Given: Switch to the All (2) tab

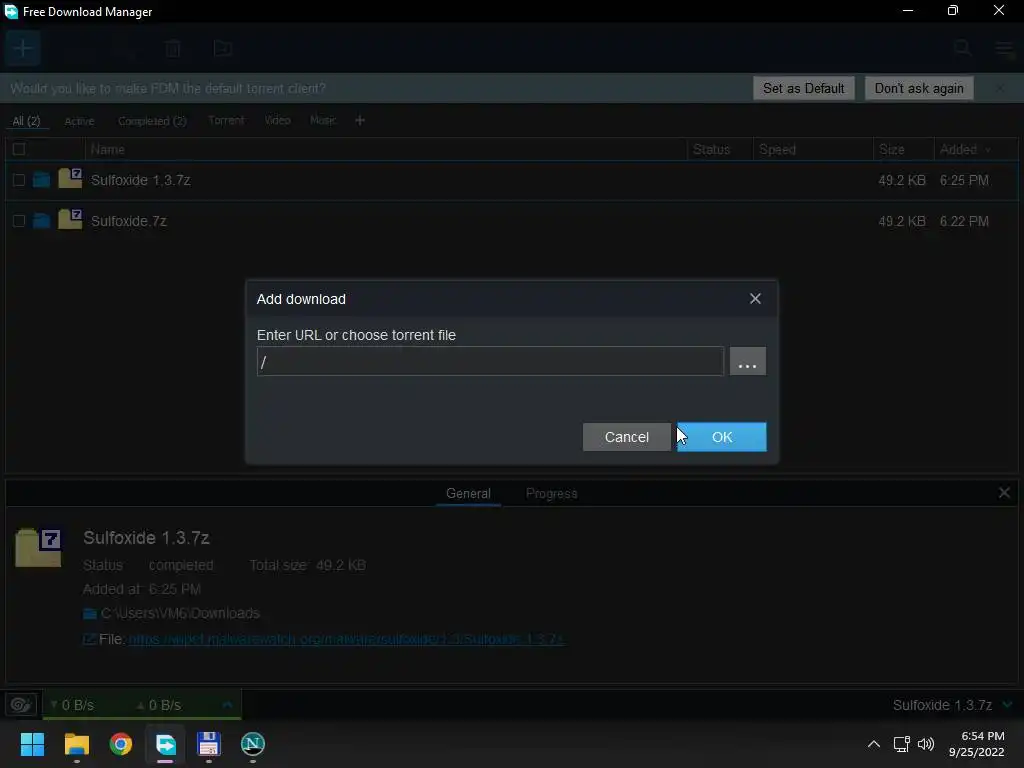Looking at the screenshot, I should pyautogui.click(x=26, y=121).
